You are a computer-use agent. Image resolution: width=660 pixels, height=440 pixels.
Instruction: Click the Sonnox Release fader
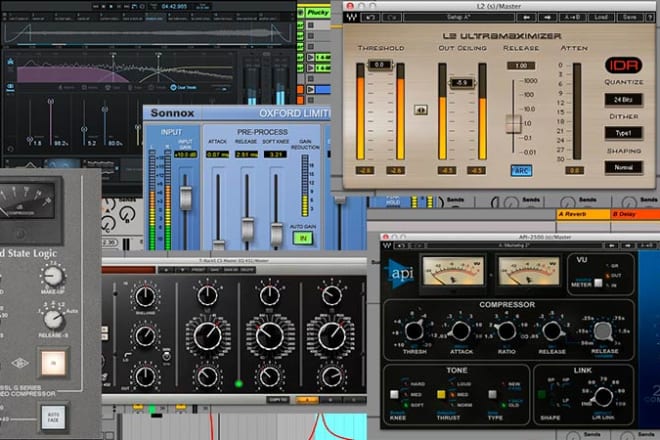point(247,229)
